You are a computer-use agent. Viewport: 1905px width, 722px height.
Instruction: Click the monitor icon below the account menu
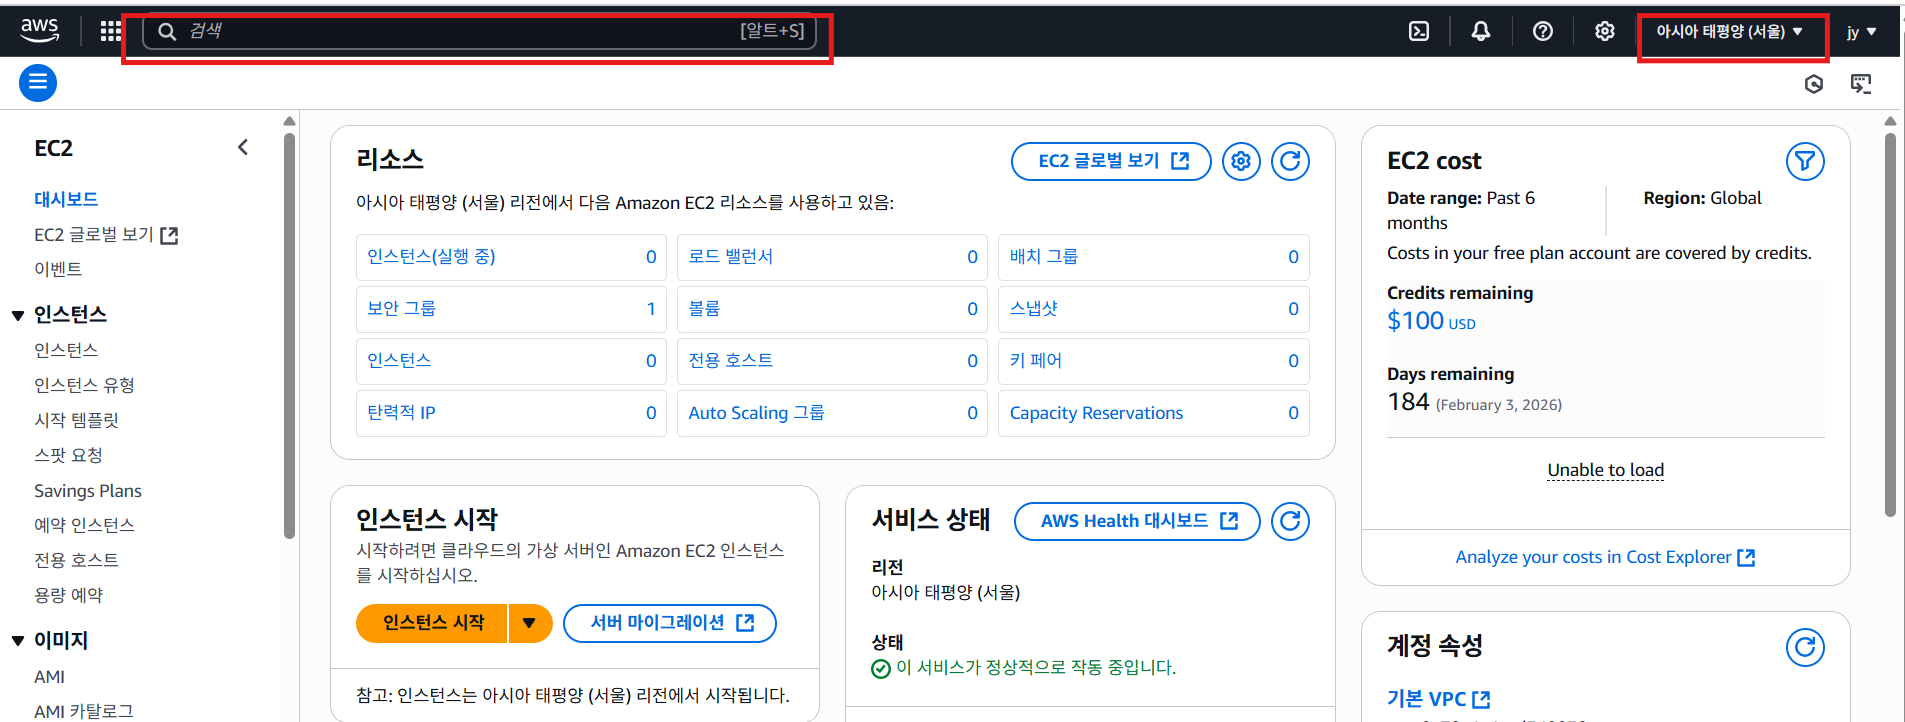1861,84
